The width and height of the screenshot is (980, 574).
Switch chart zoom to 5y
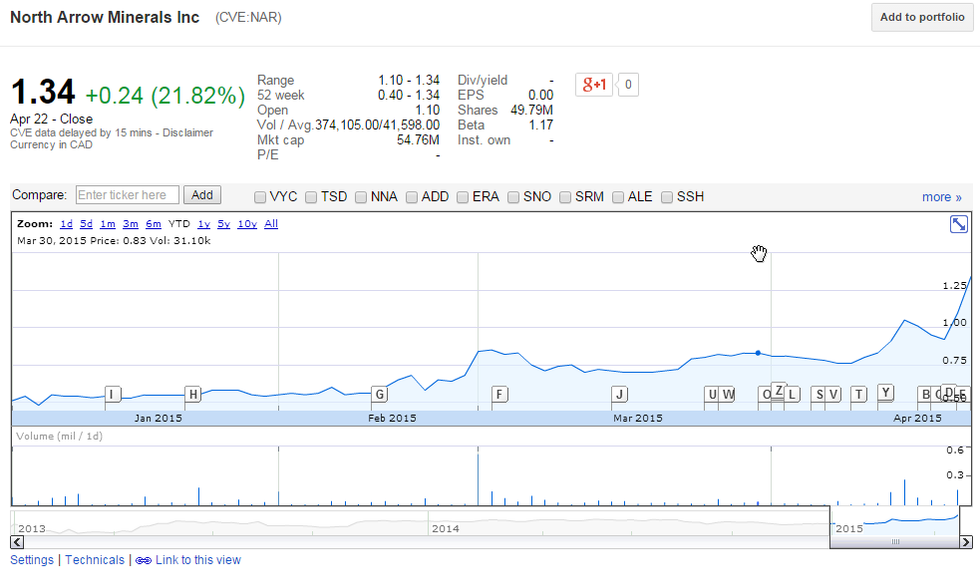coord(224,224)
